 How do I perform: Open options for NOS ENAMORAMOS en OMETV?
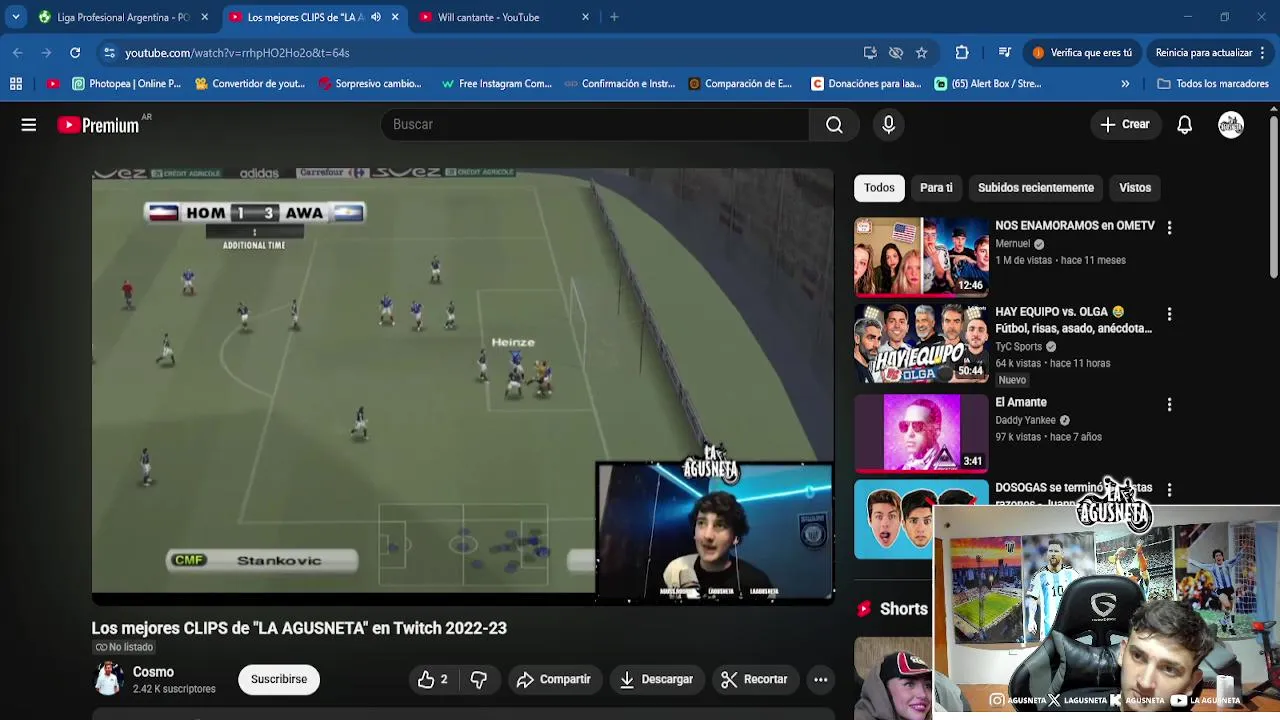tap(1169, 228)
